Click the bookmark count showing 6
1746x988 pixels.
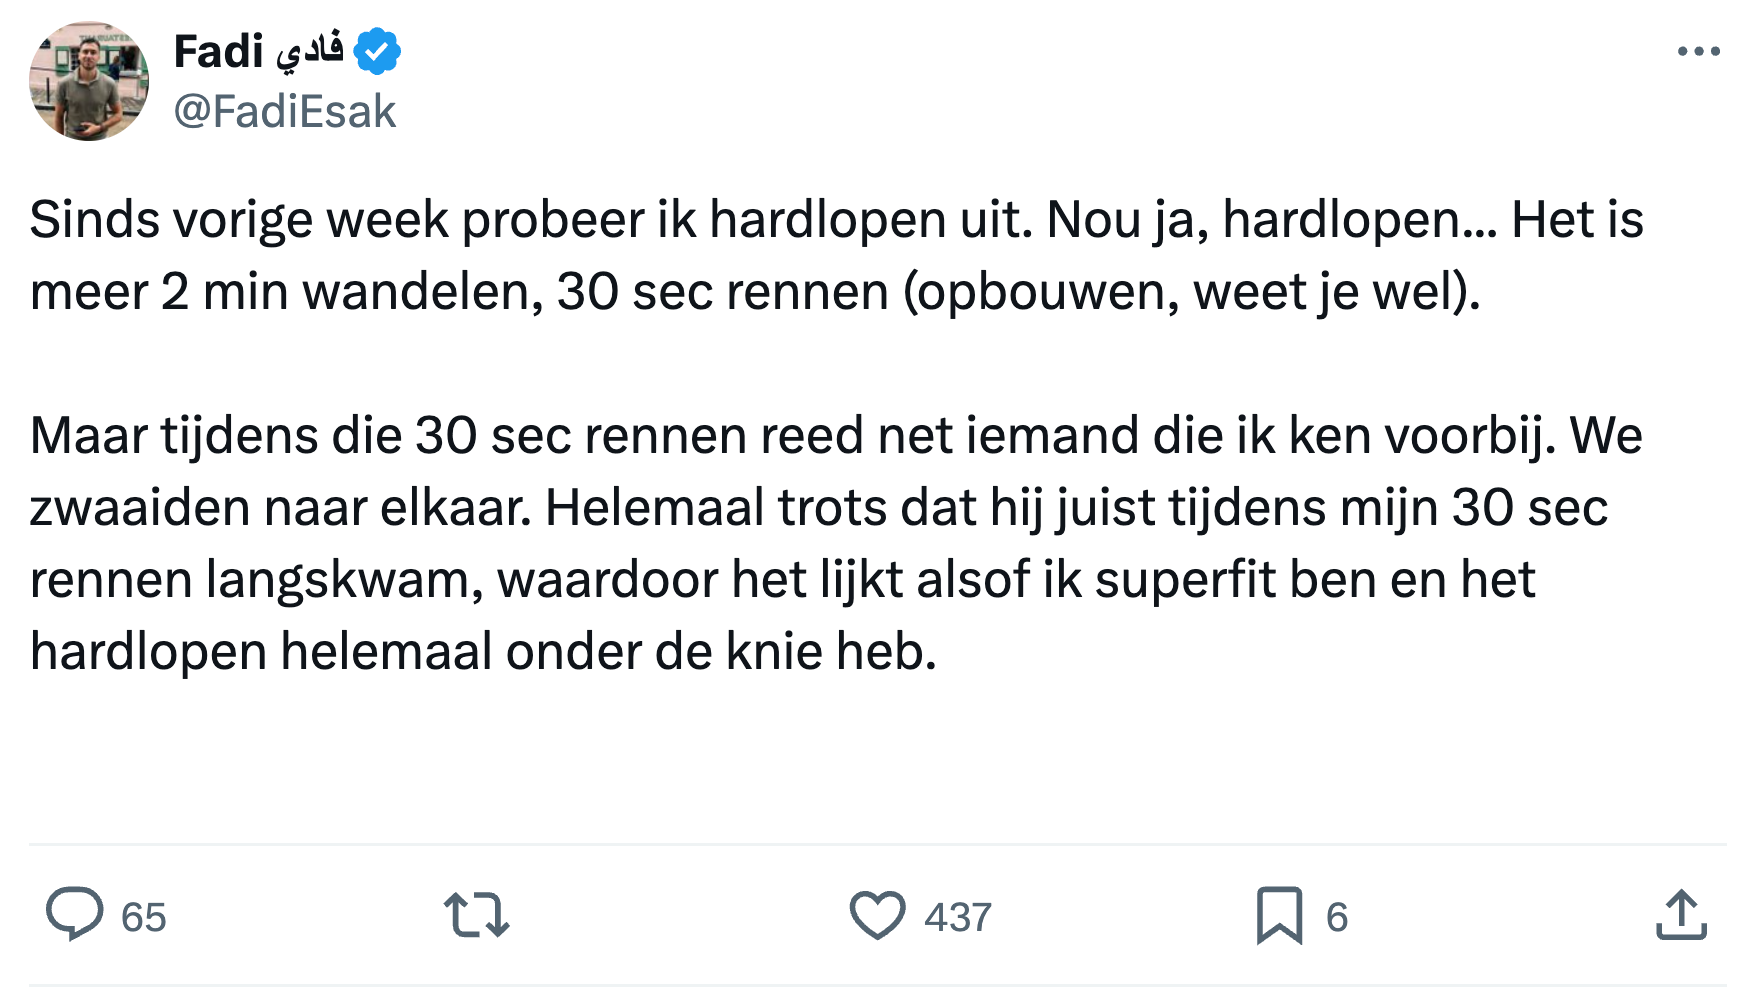coord(1337,917)
